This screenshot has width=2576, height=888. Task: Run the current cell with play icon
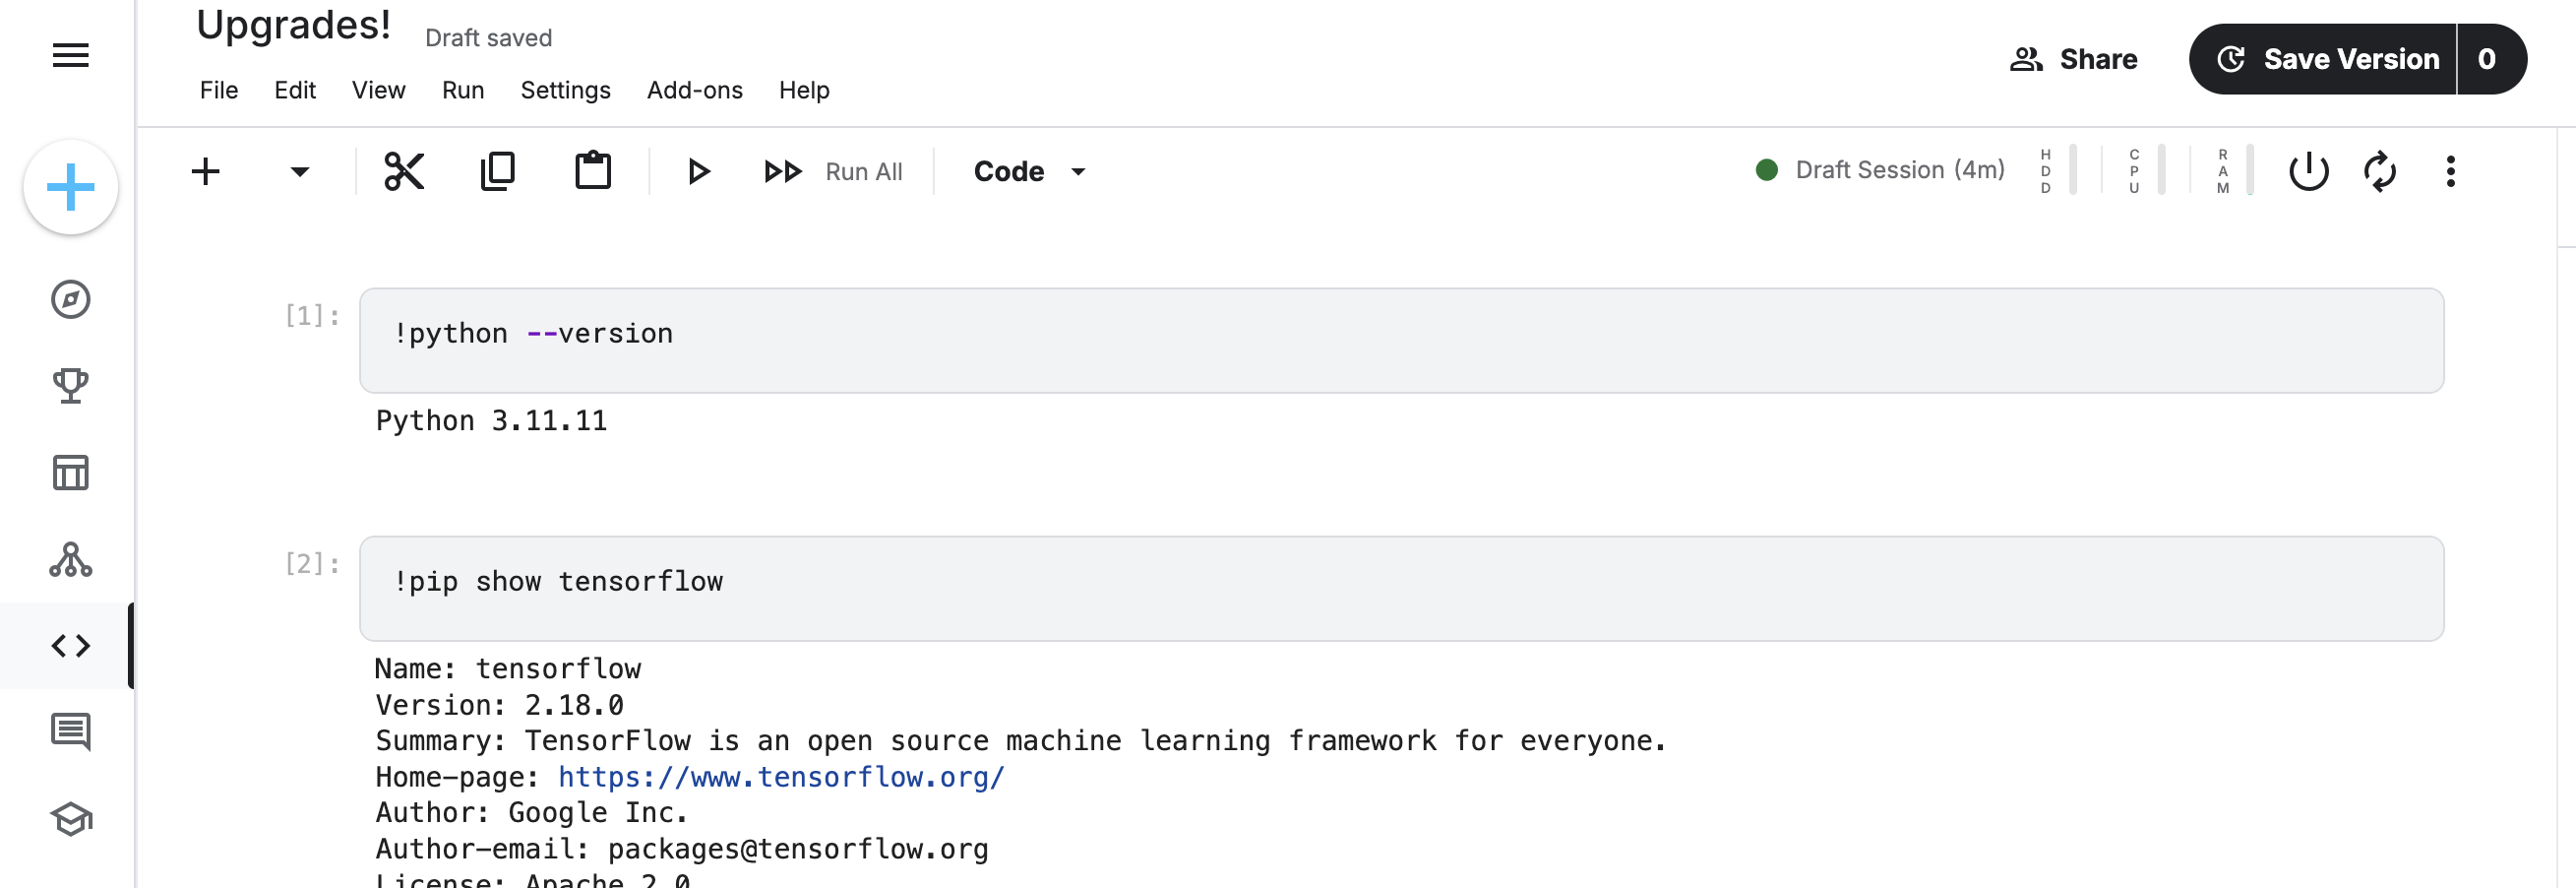(x=698, y=171)
